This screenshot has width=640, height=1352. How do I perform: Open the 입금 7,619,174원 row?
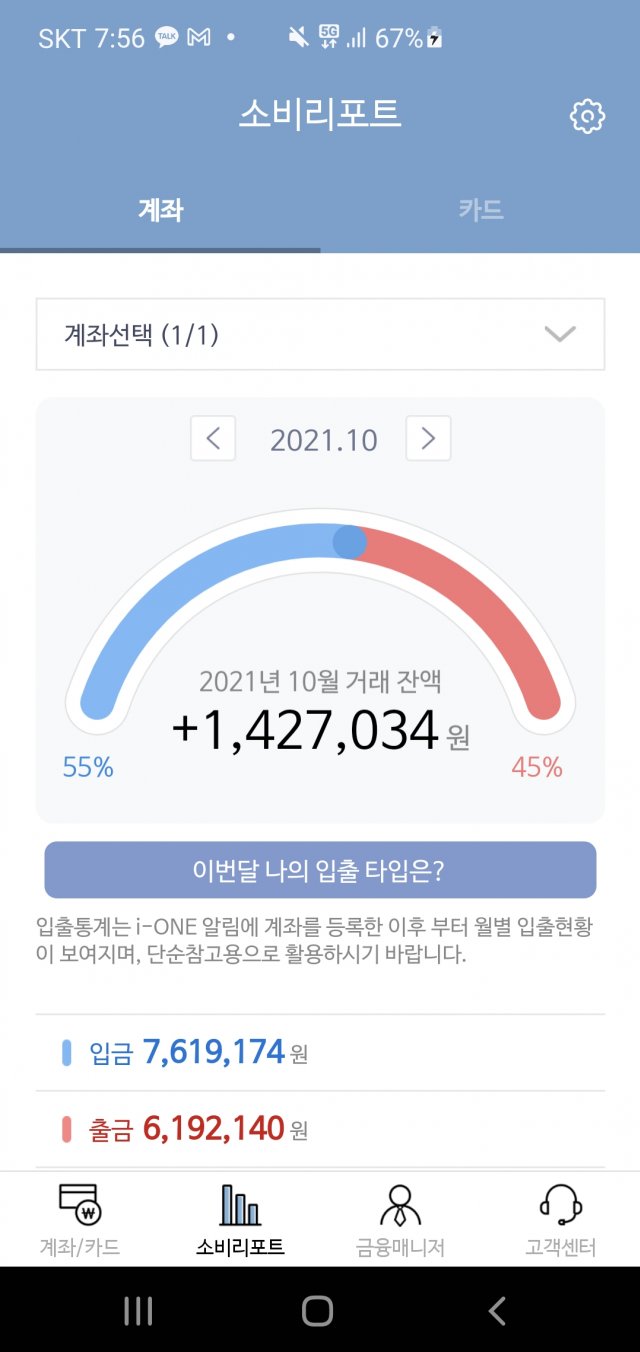point(320,1052)
